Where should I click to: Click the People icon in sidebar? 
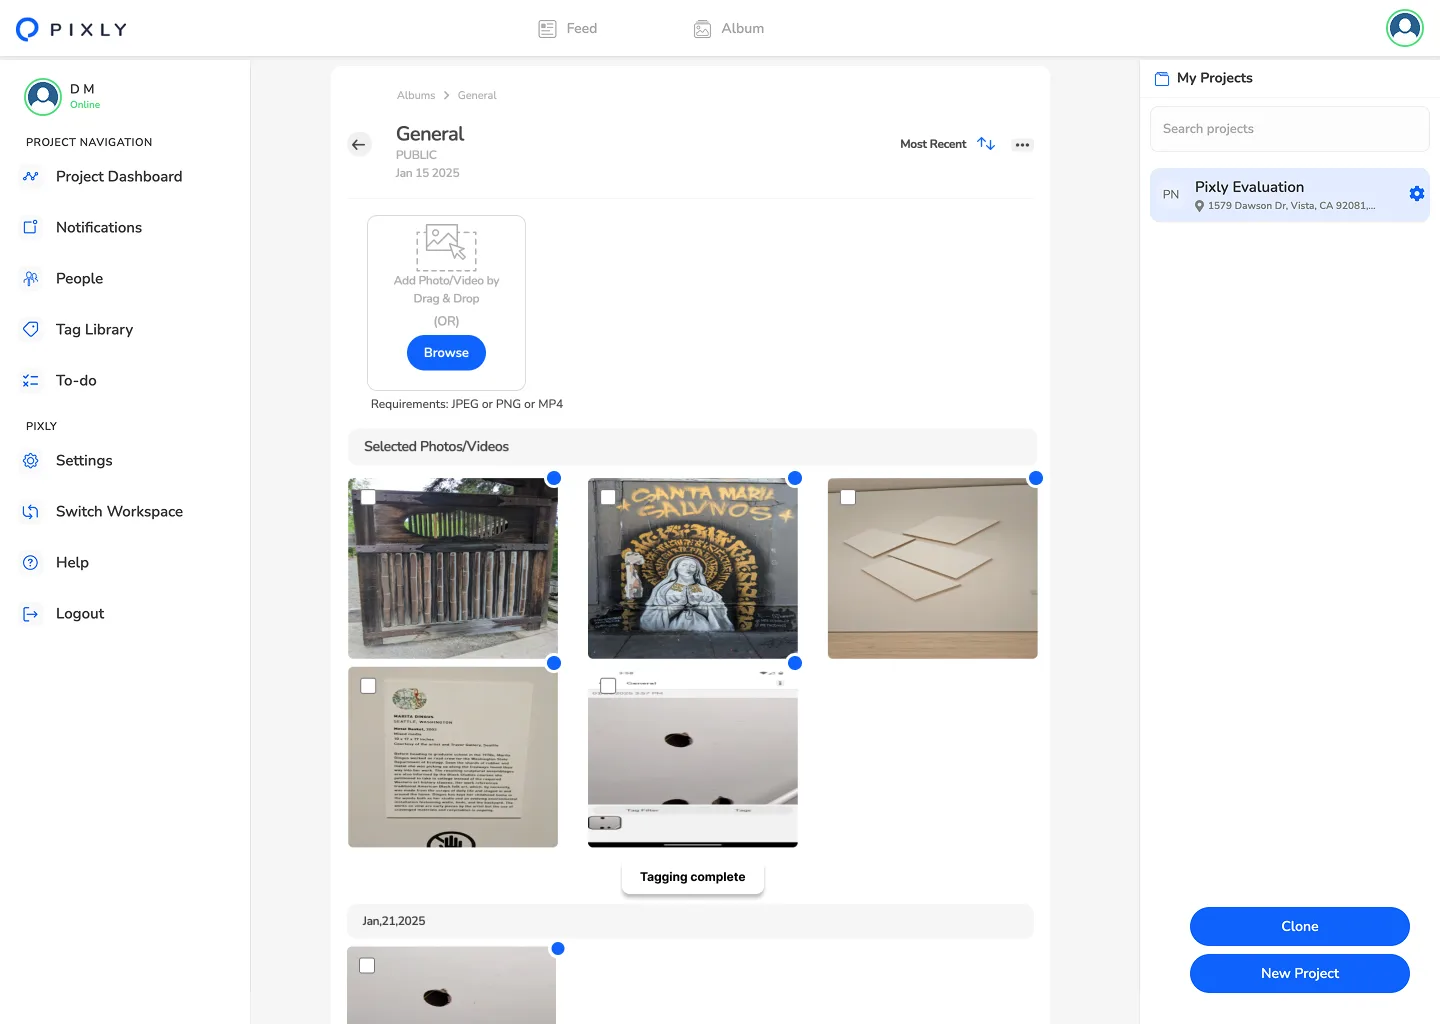[31, 279]
